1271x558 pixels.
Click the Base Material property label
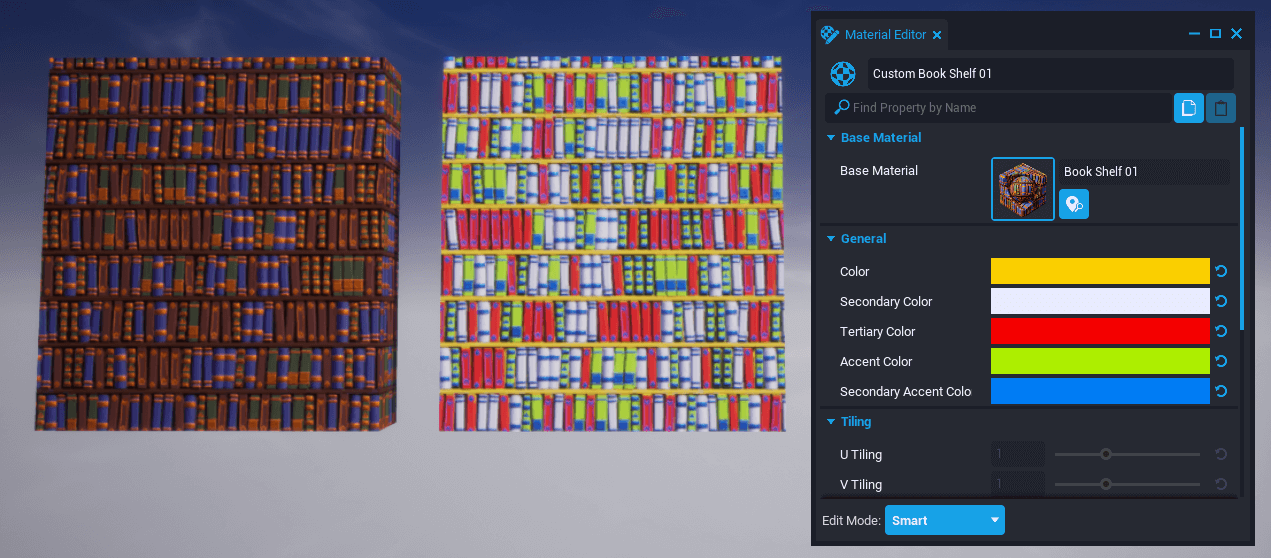[x=879, y=171]
